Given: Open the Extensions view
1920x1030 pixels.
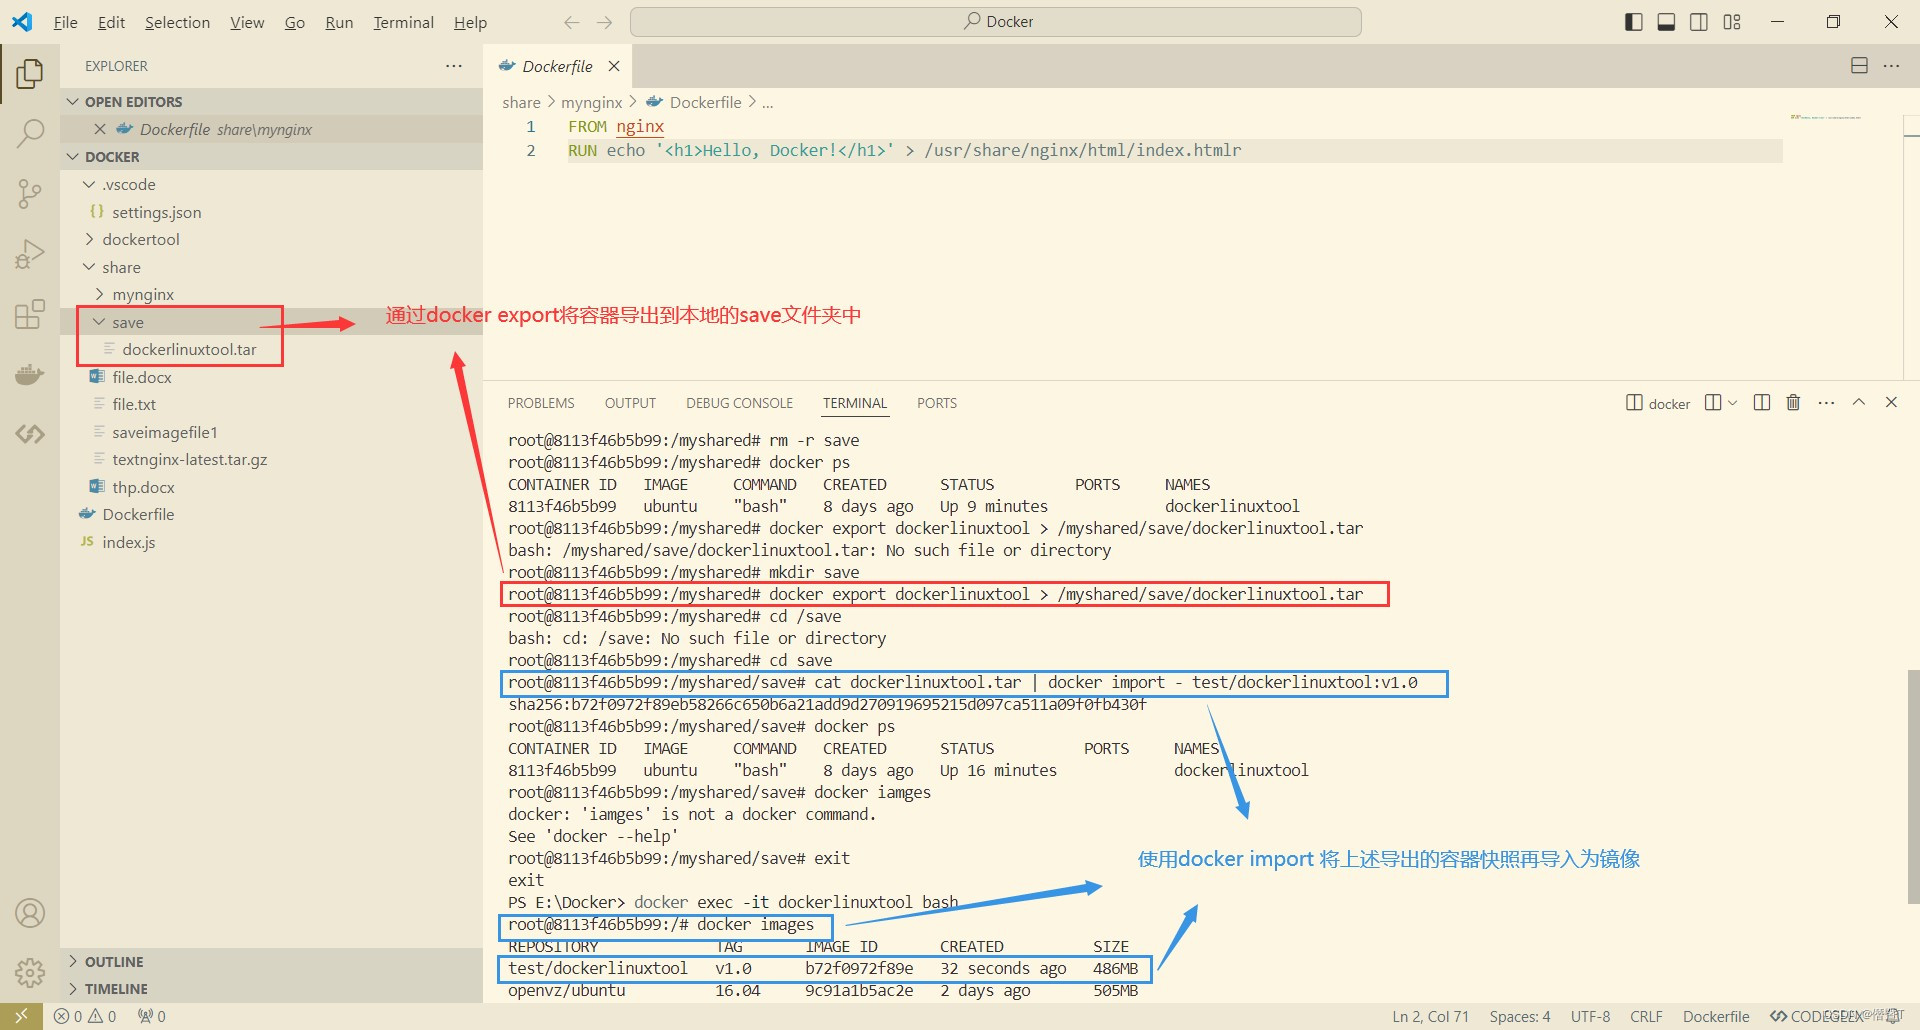Looking at the screenshot, I should [x=30, y=314].
